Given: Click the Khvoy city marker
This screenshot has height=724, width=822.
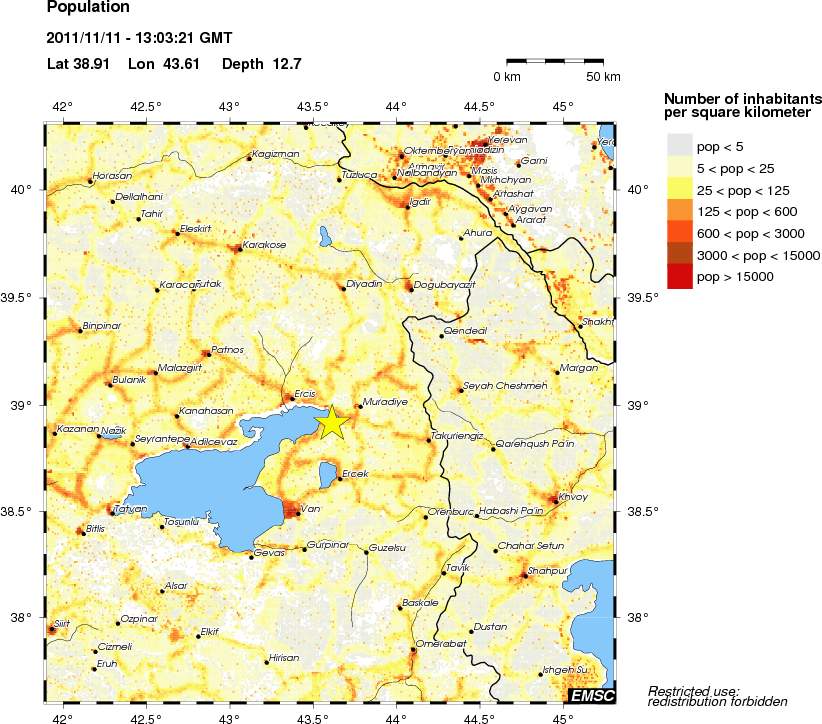Looking at the screenshot, I should tap(554, 499).
